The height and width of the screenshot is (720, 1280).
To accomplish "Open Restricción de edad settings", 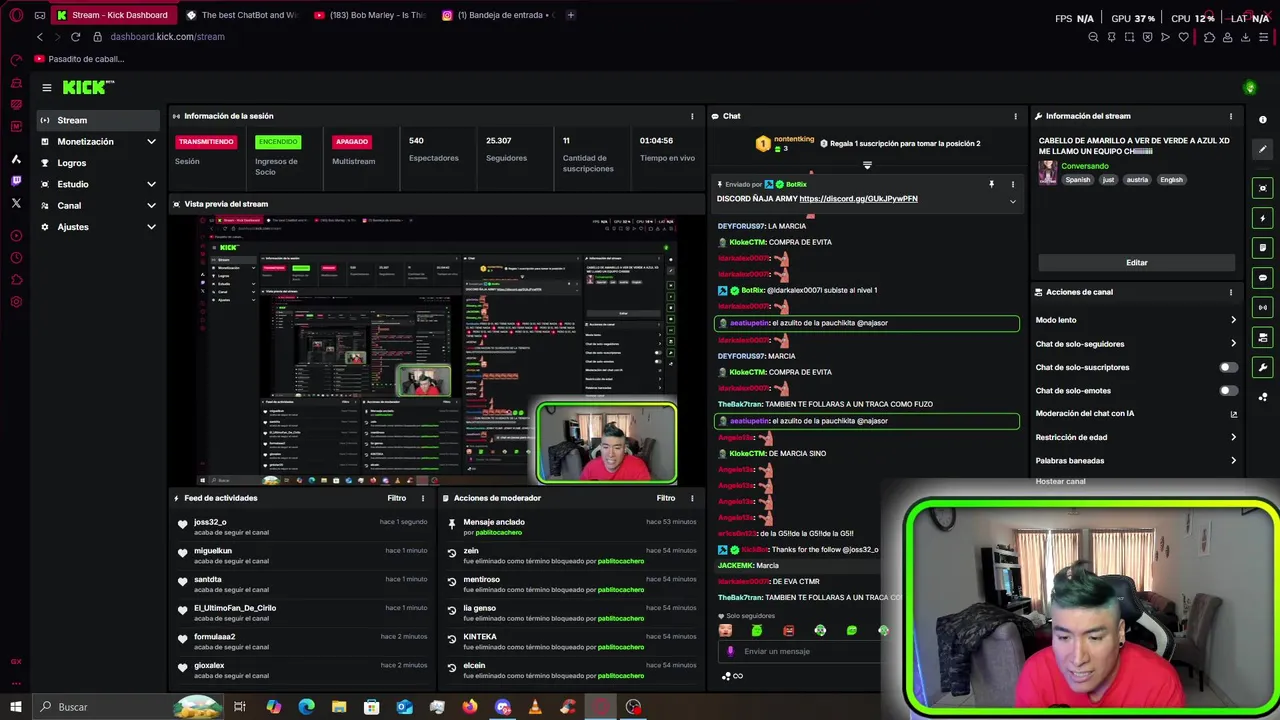I will pyautogui.click(x=1136, y=437).
